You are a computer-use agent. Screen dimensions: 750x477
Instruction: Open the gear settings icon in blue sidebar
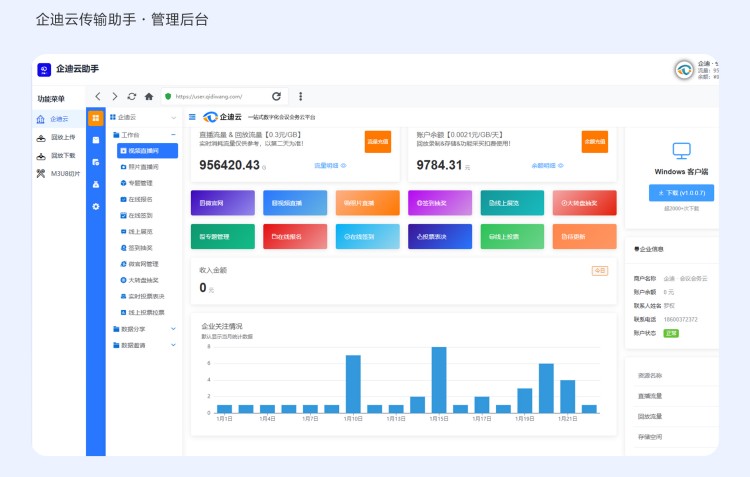[95, 206]
